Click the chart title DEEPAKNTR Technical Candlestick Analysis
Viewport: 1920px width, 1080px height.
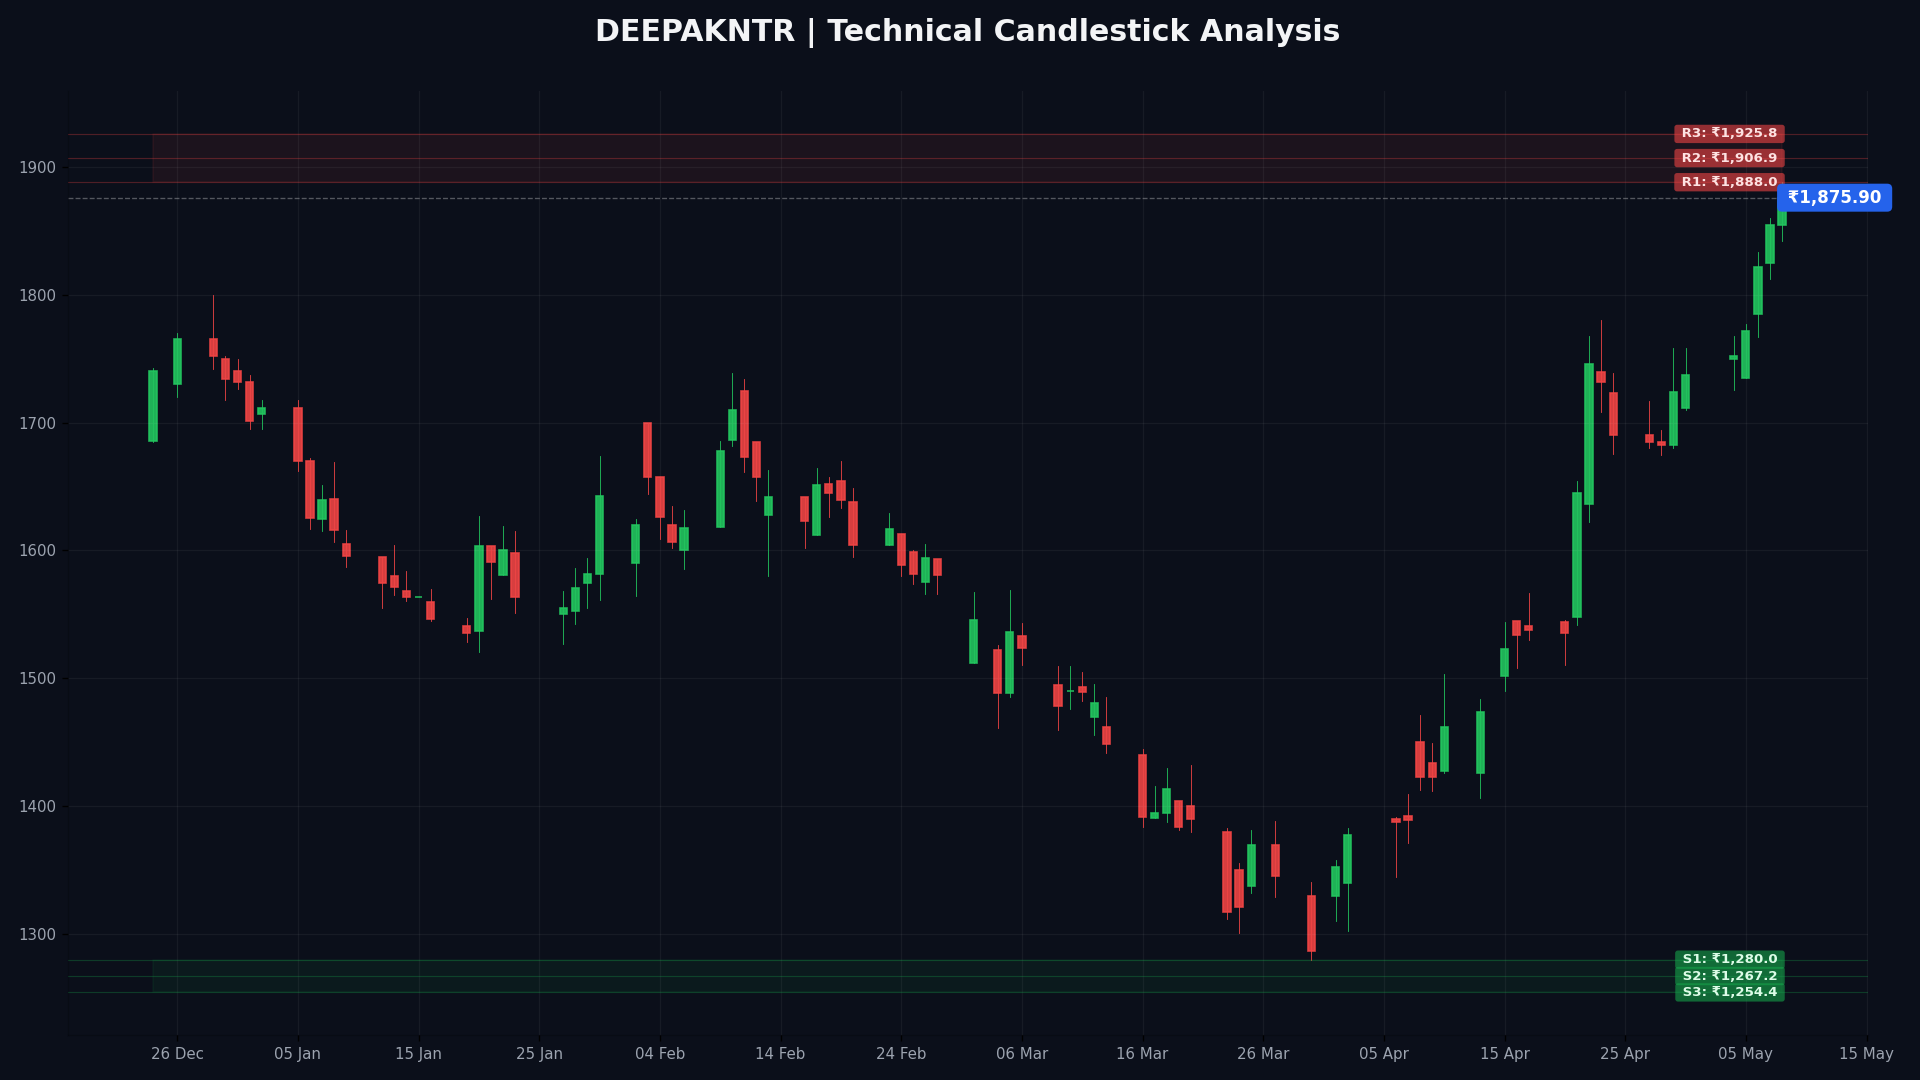click(x=967, y=32)
